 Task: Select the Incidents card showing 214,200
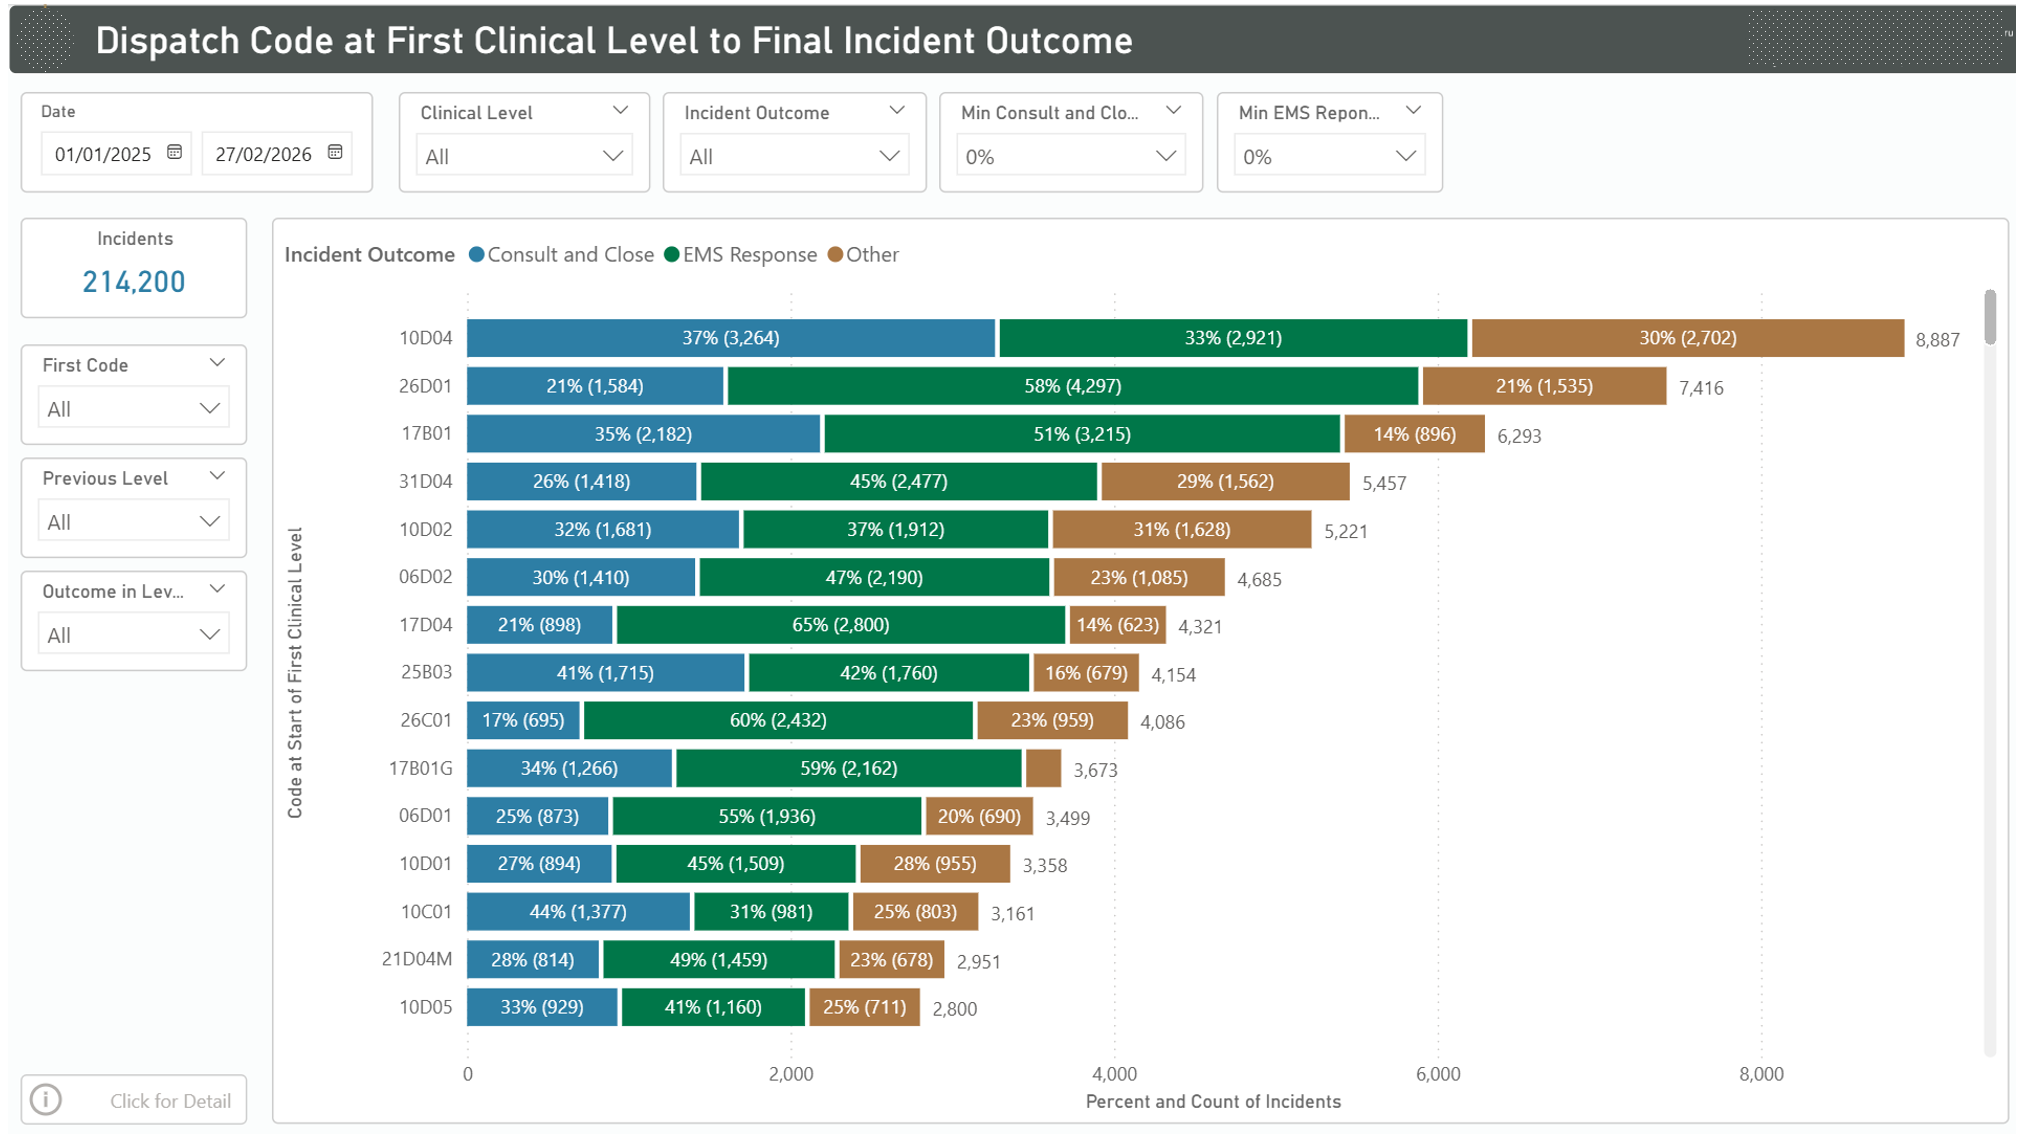coord(133,268)
